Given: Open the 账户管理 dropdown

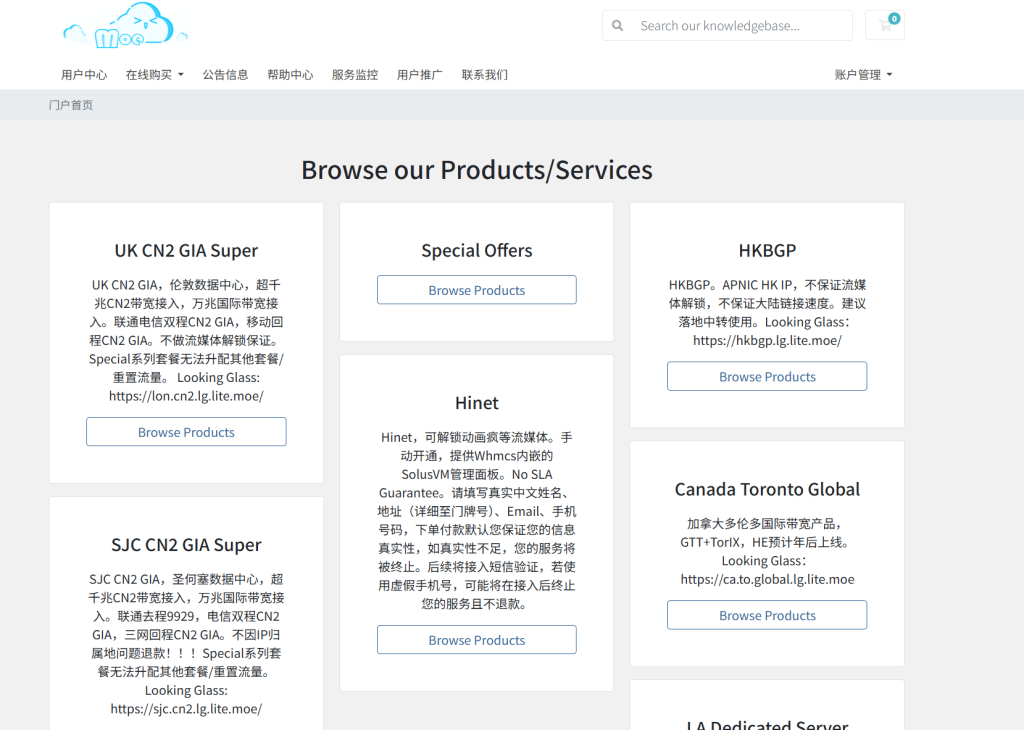Looking at the screenshot, I should pos(863,75).
